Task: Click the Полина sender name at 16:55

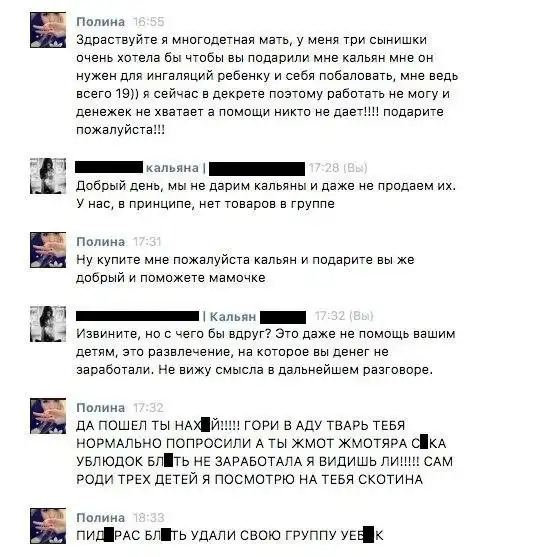Action: (x=101, y=22)
